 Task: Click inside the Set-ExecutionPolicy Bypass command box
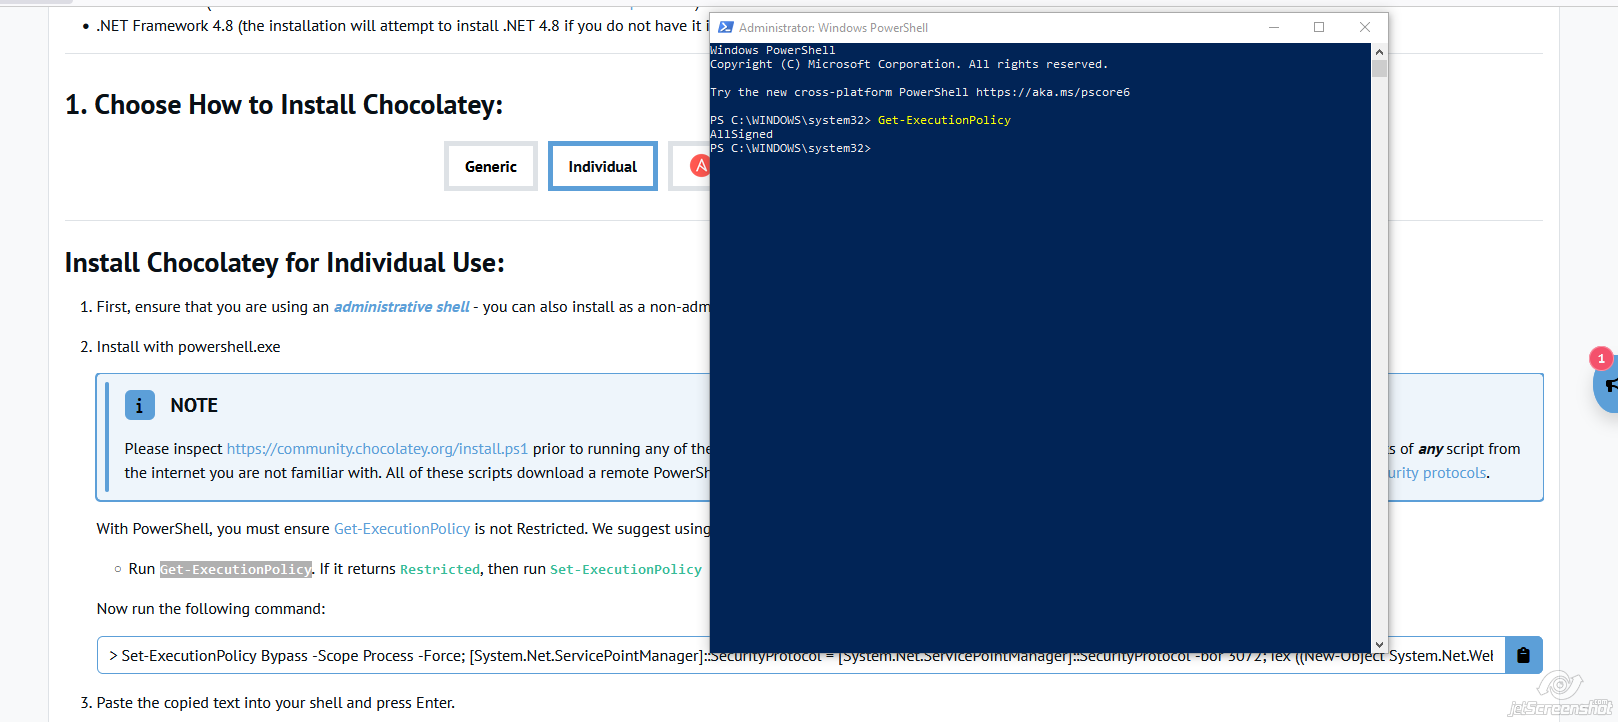400,656
